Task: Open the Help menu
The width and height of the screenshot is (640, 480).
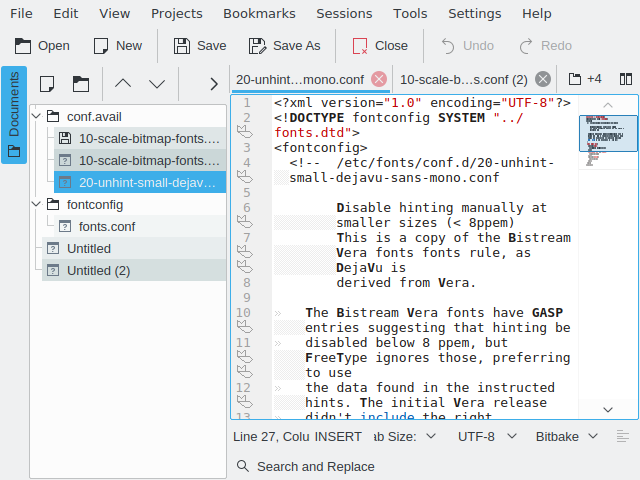Action: pyautogui.click(x=537, y=13)
